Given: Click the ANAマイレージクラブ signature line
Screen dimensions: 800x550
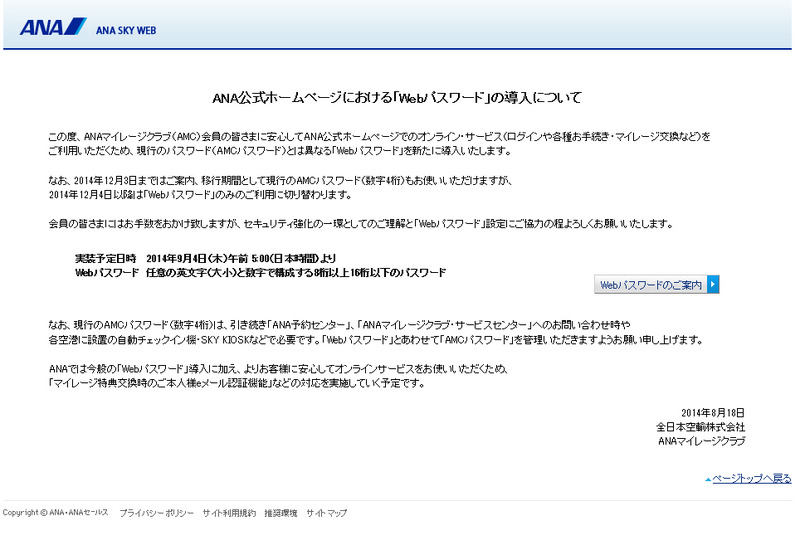Looking at the screenshot, I should 701,440.
